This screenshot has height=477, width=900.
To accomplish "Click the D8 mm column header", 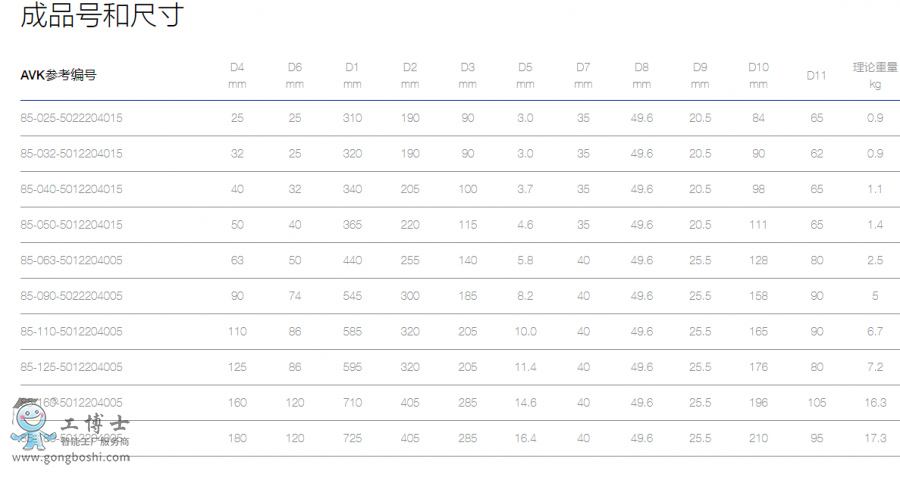I will (x=642, y=75).
